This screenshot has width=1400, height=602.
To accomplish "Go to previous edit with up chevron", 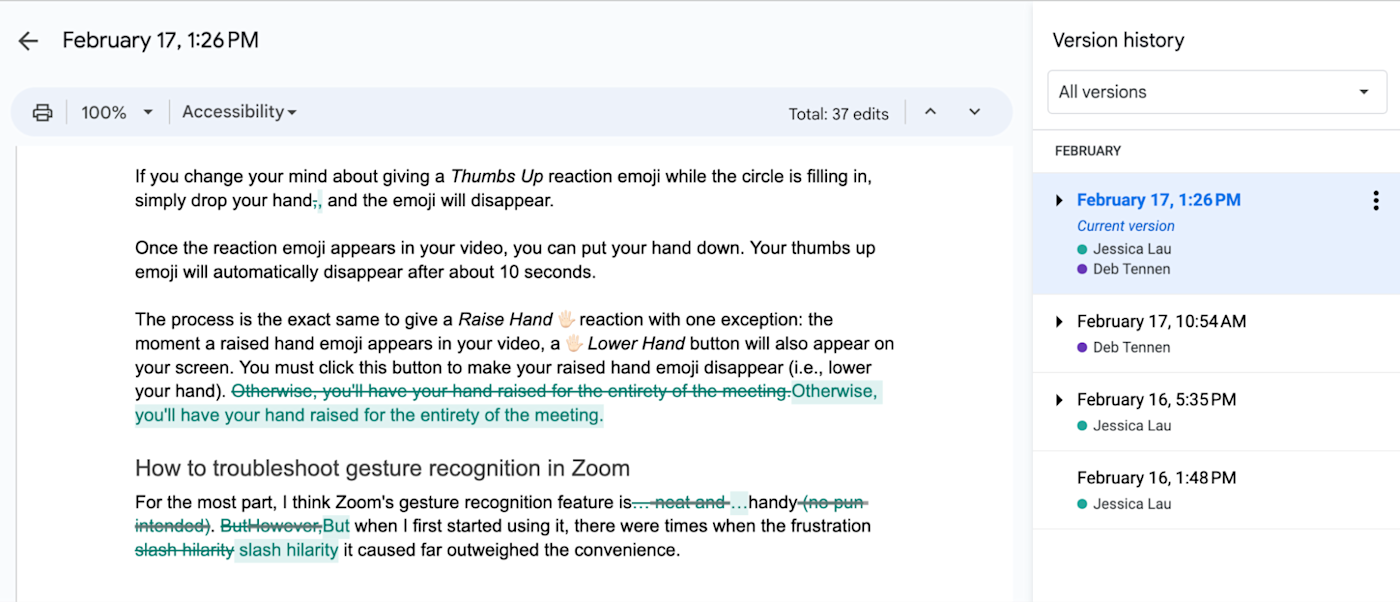I will [x=930, y=112].
